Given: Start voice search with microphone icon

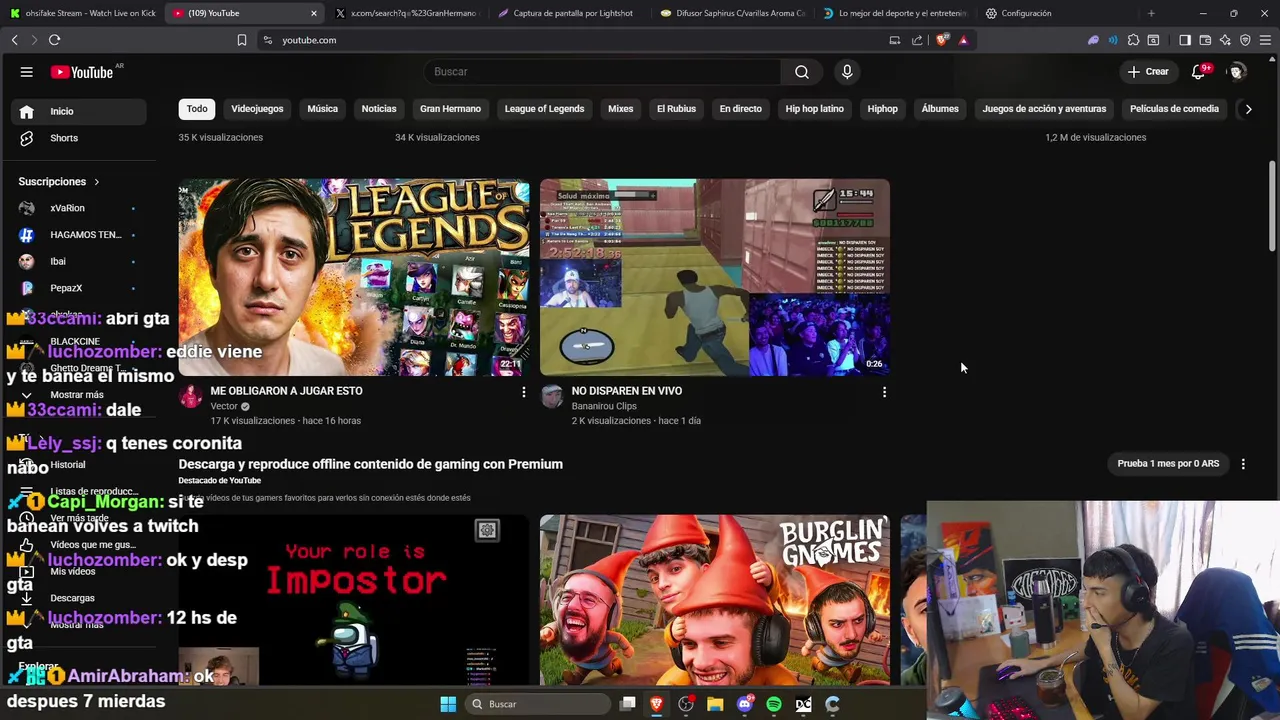Looking at the screenshot, I should [x=847, y=72].
